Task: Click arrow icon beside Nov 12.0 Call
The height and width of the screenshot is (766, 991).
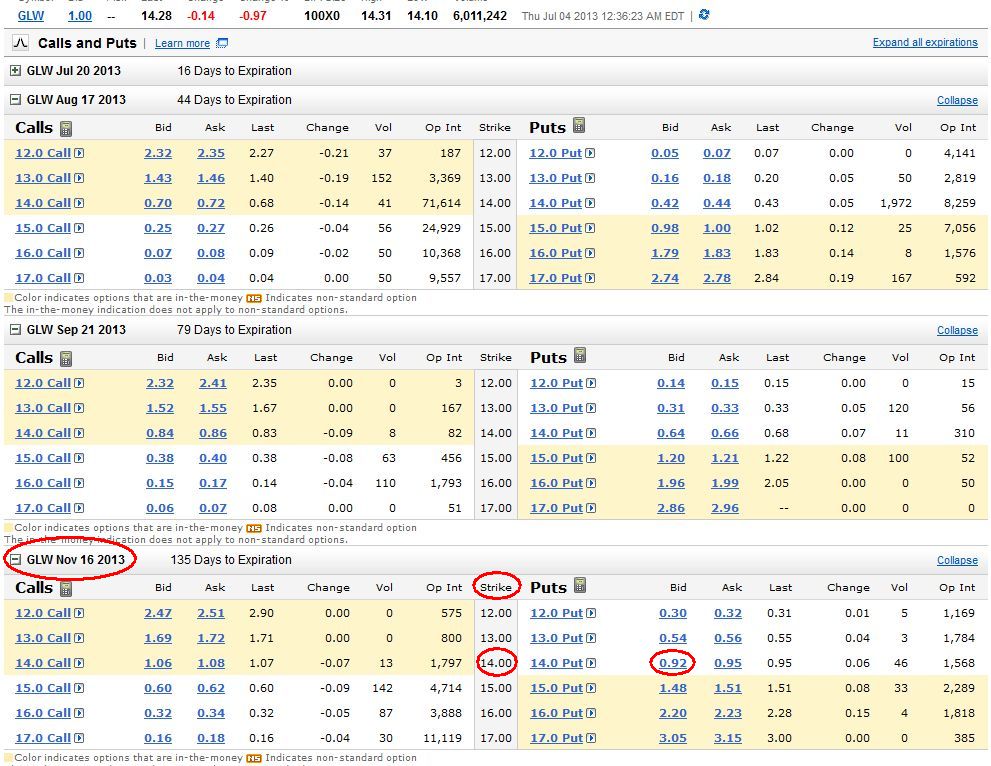Action: (x=79, y=613)
